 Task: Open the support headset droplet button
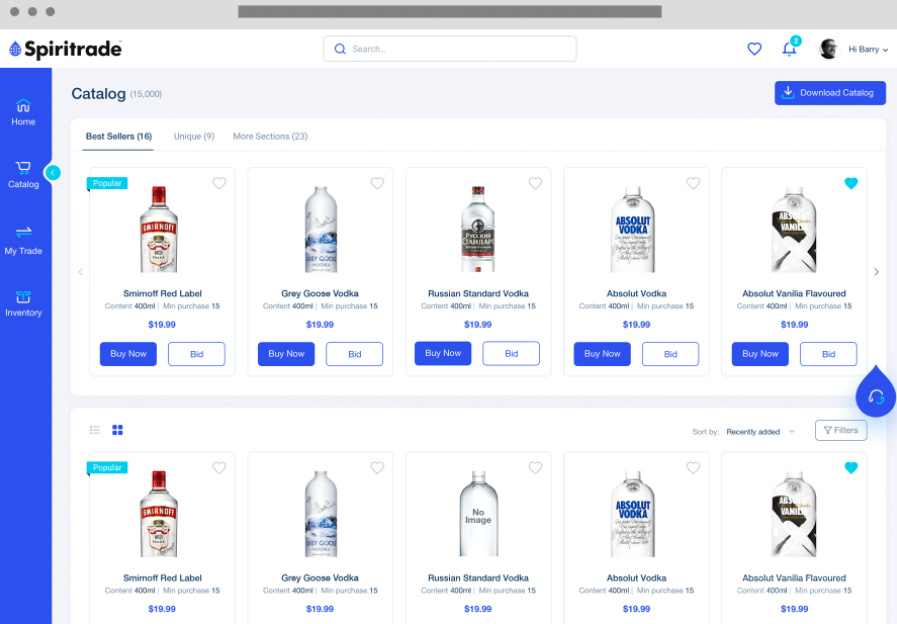click(x=875, y=393)
